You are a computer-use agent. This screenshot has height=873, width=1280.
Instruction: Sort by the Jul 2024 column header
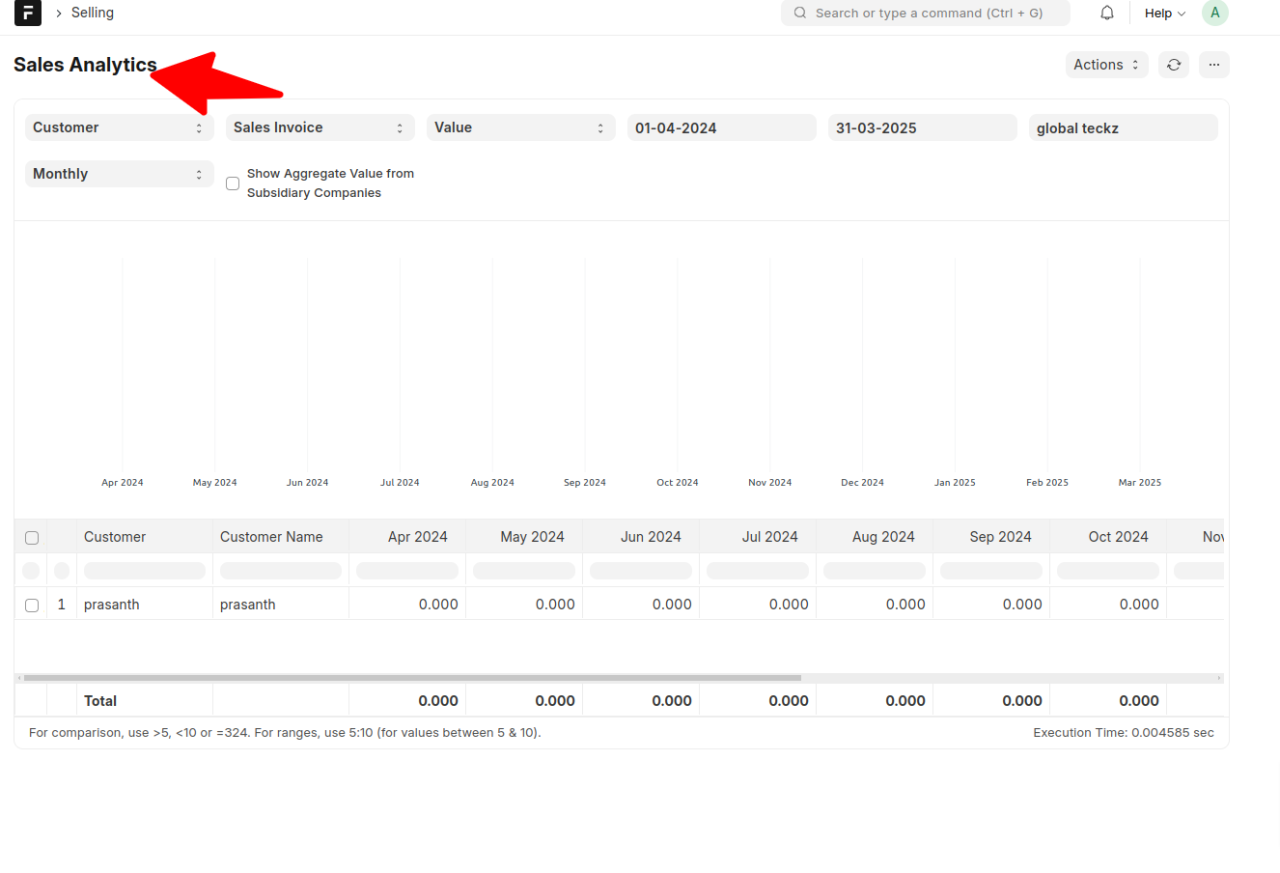click(758, 537)
